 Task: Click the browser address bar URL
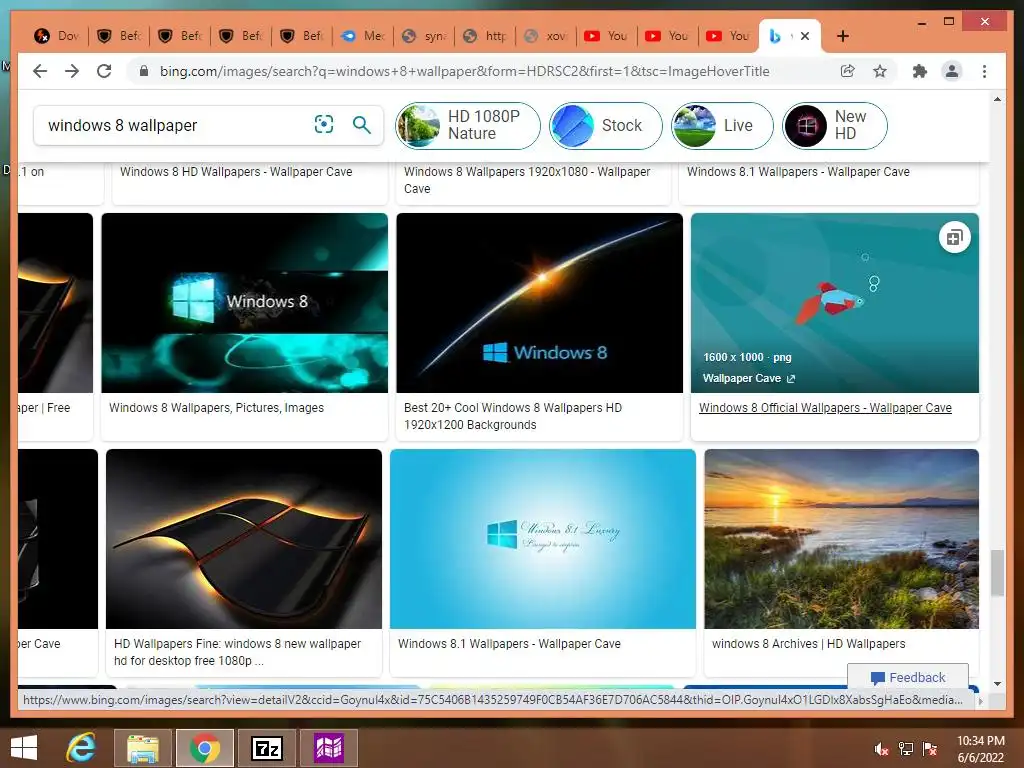click(464, 71)
